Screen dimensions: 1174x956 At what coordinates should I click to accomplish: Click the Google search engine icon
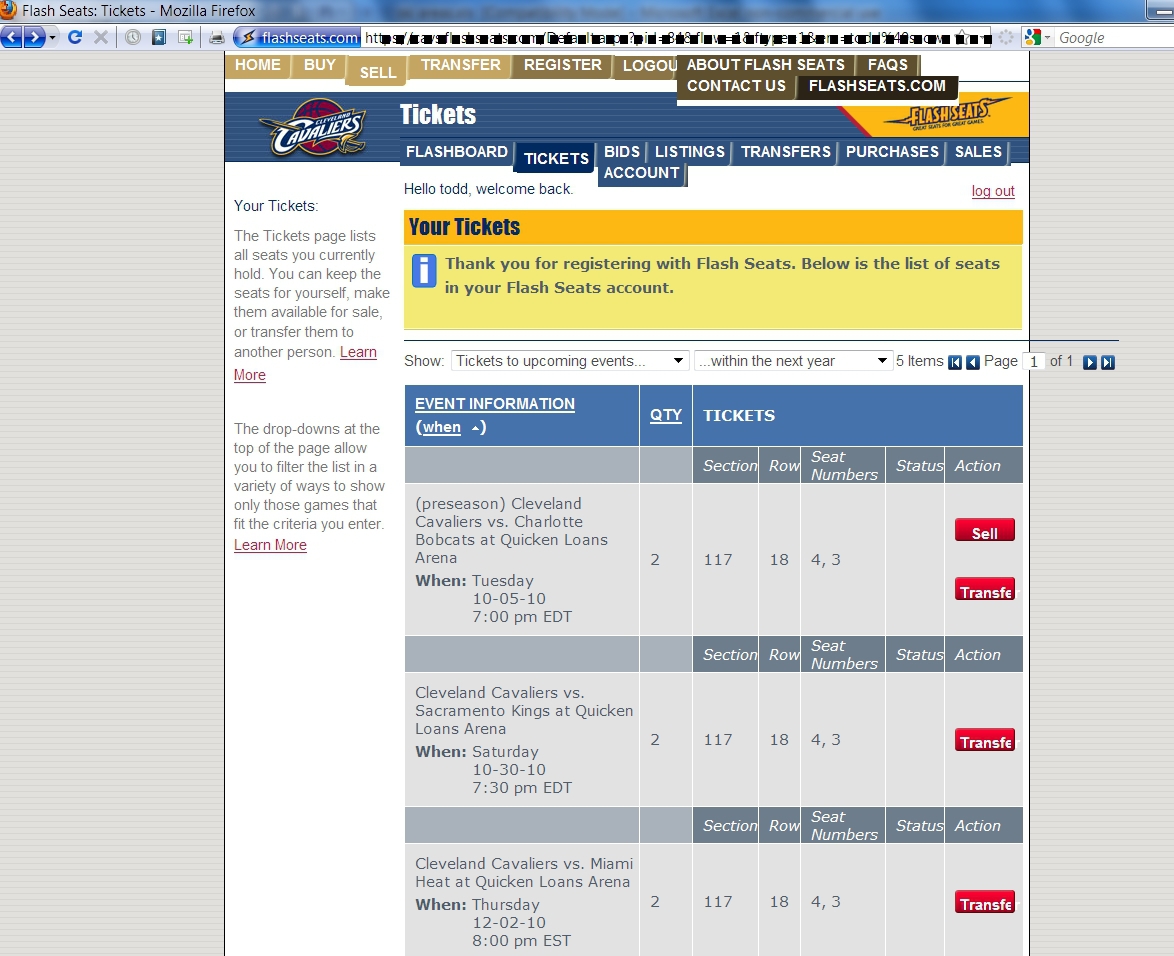click(1032, 37)
